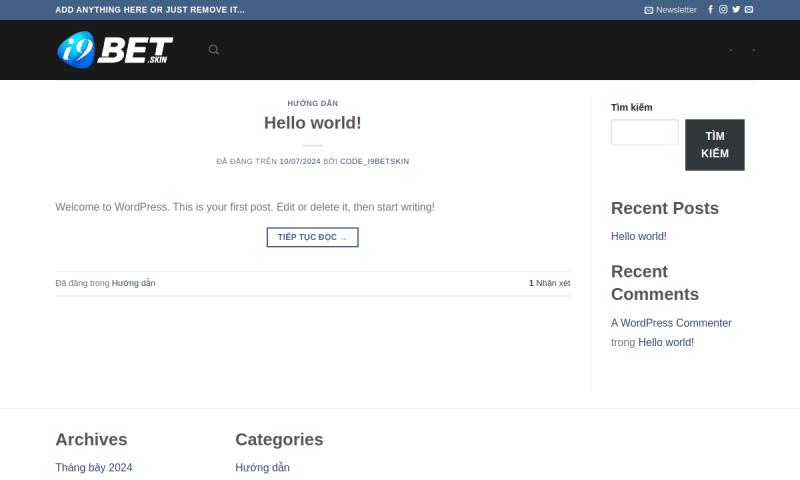Click the i9BET.skin logo
The image size is (800, 480).
coord(114,50)
